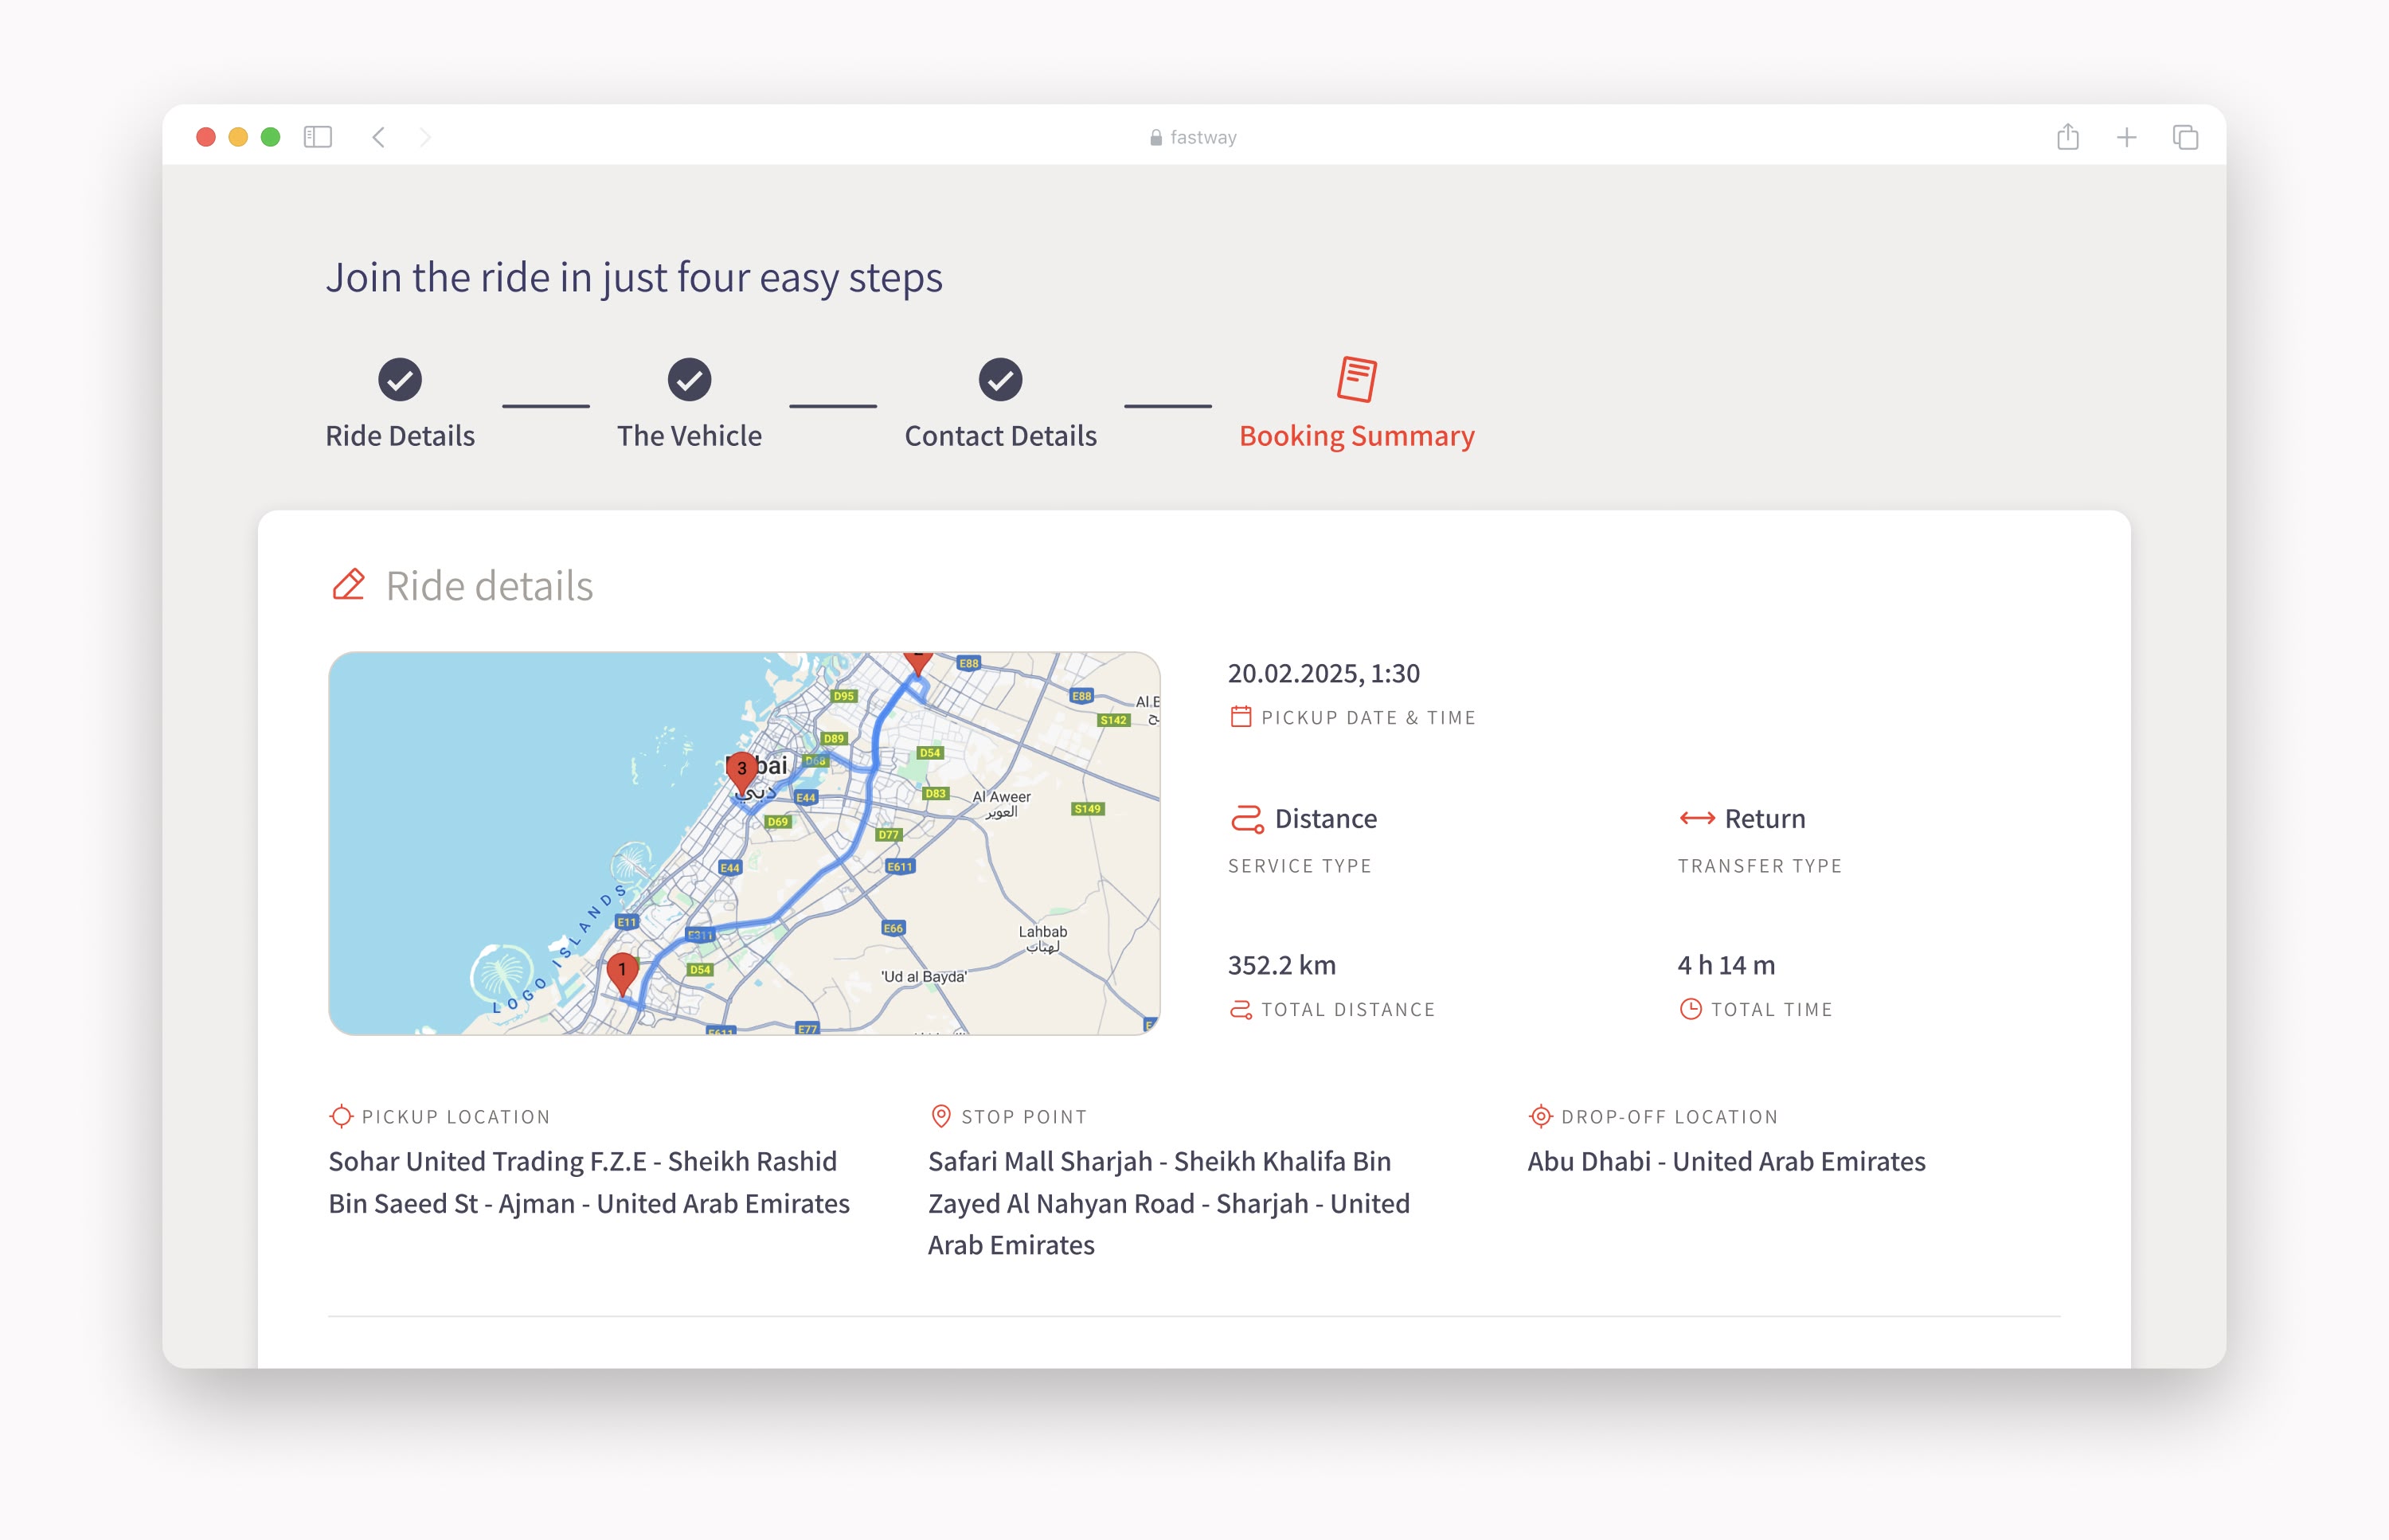Go back to previous browser page
This screenshot has height=1540, width=2389.
(379, 137)
